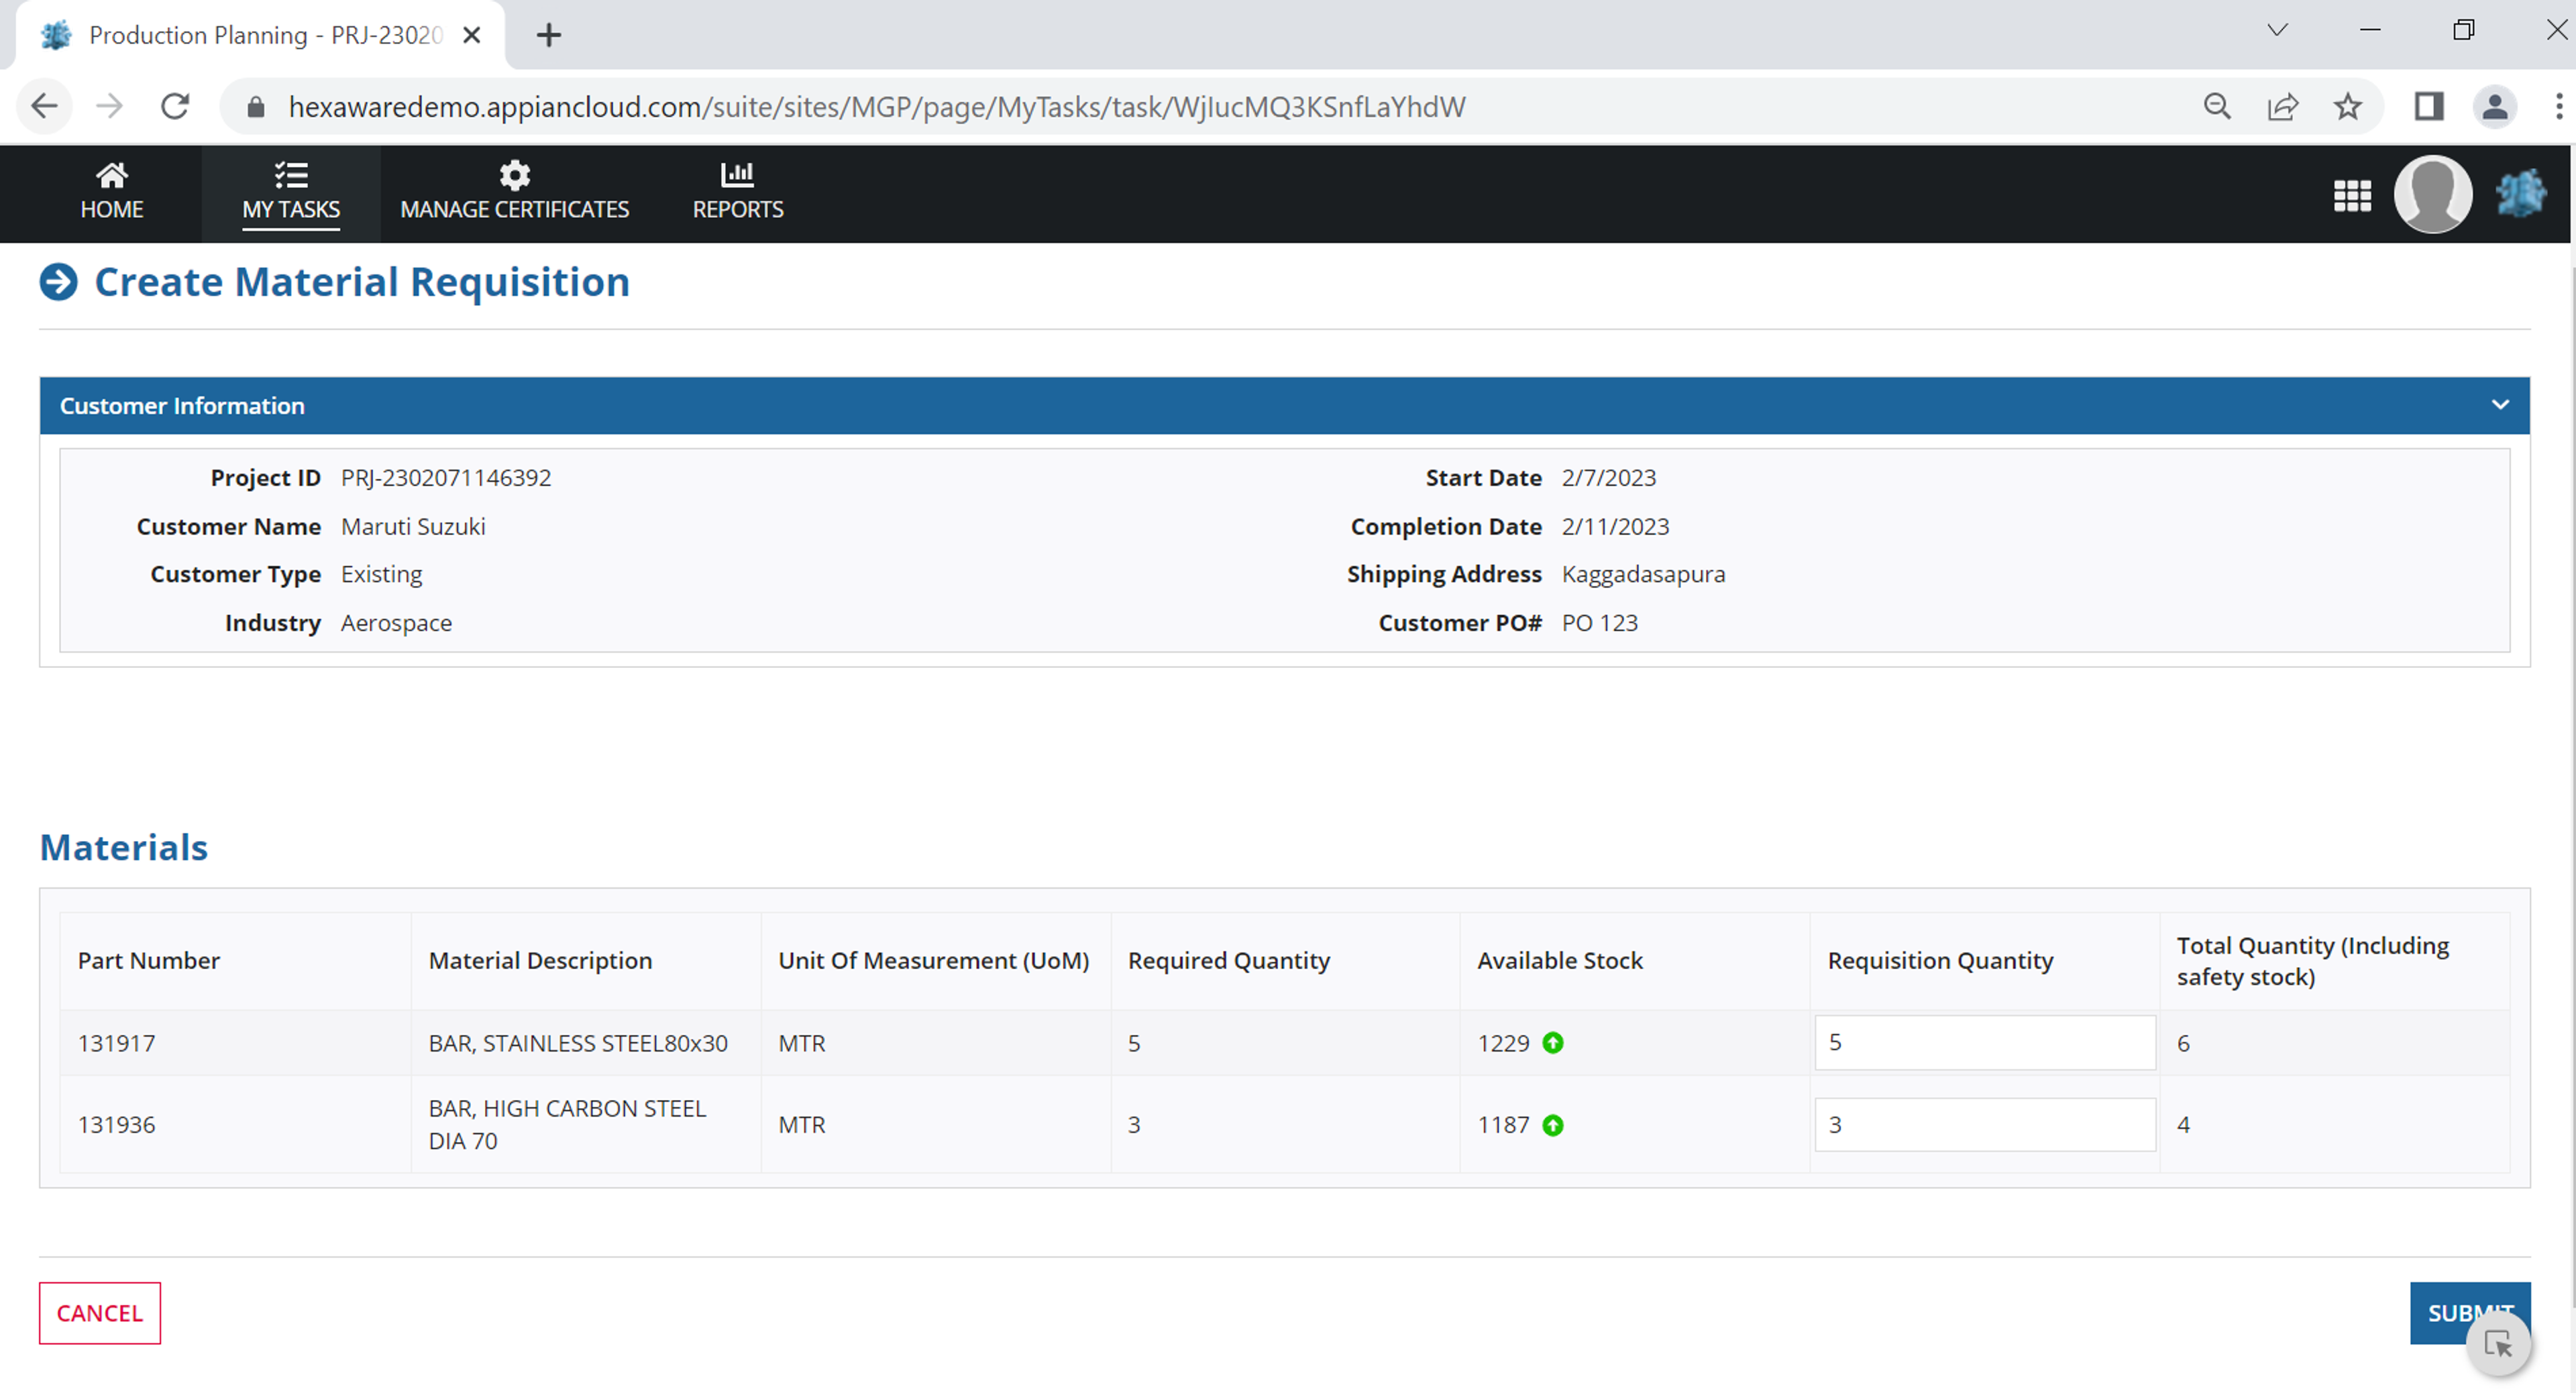Open MANAGE CERTIFICATES page
2576x1393 pixels.
[x=514, y=193]
